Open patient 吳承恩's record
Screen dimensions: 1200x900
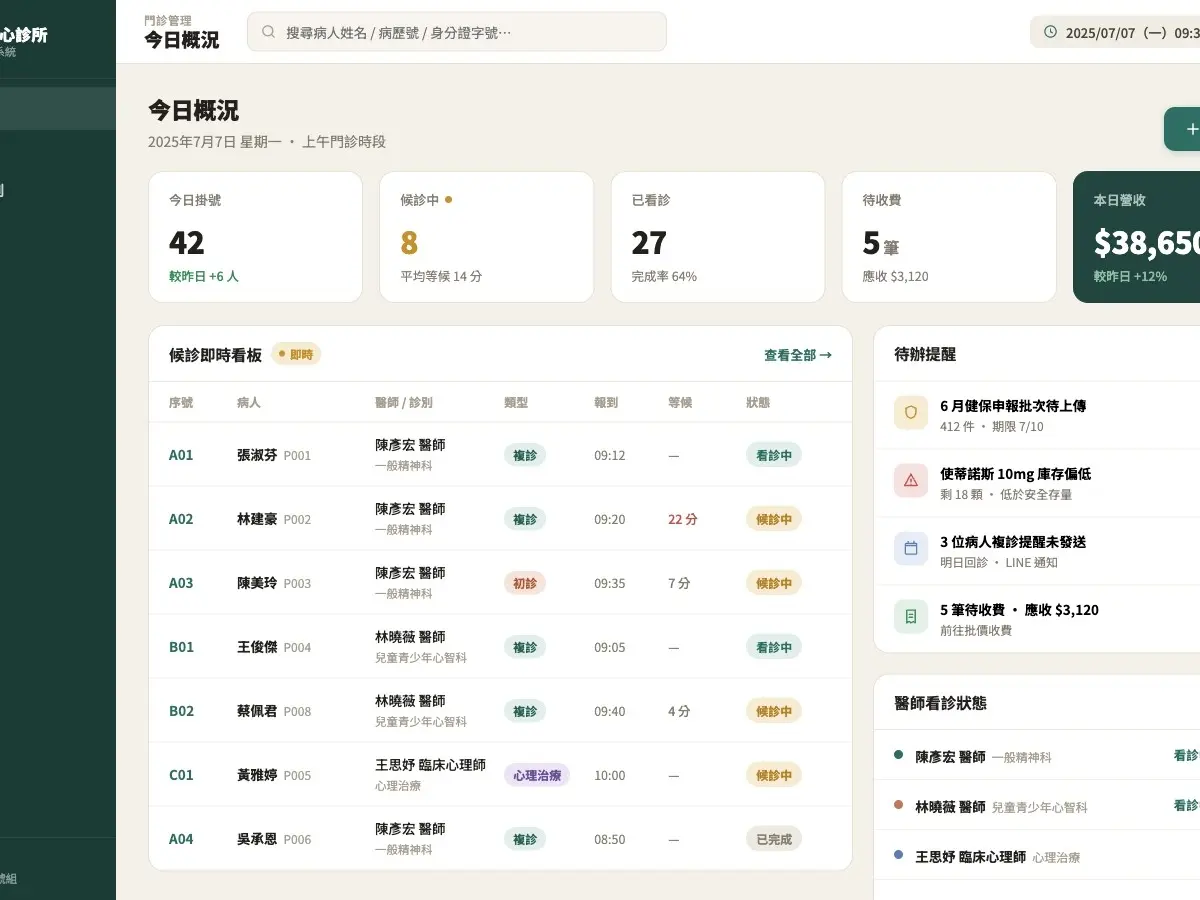coord(257,839)
